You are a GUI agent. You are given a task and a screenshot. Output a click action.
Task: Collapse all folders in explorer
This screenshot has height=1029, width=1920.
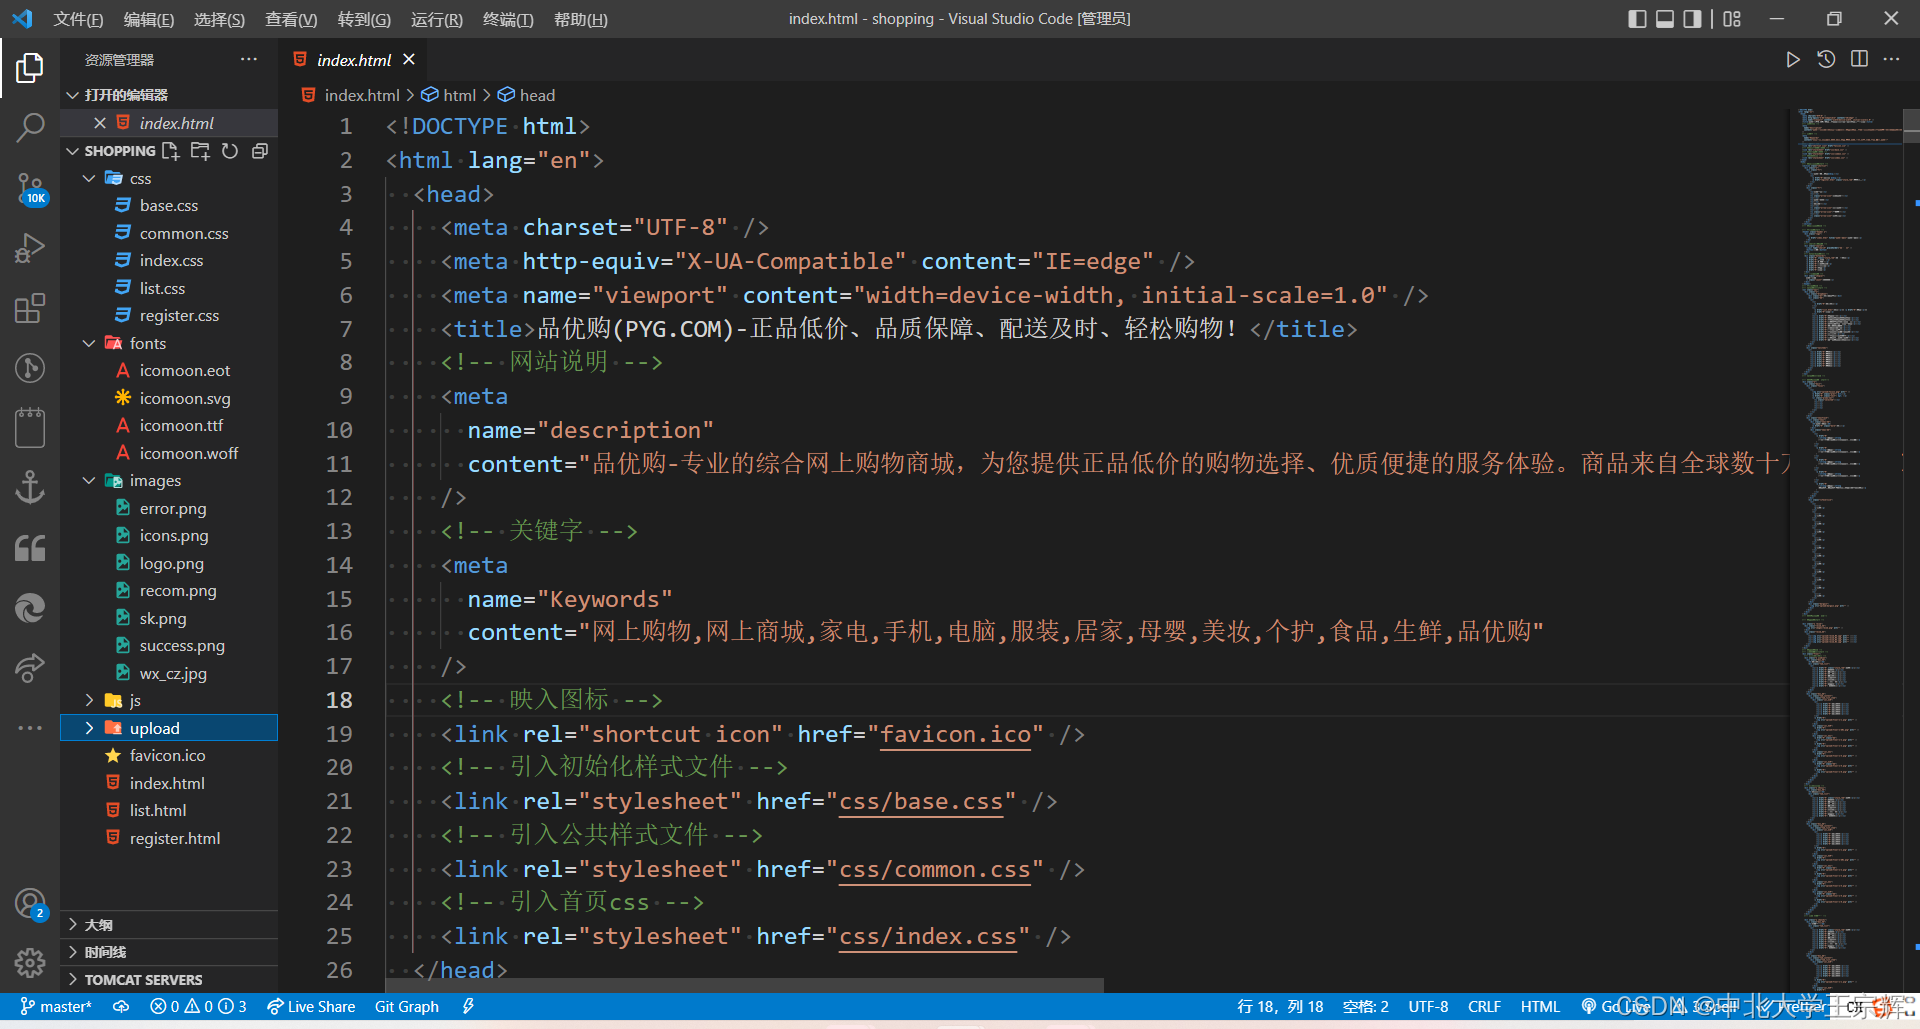[260, 151]
